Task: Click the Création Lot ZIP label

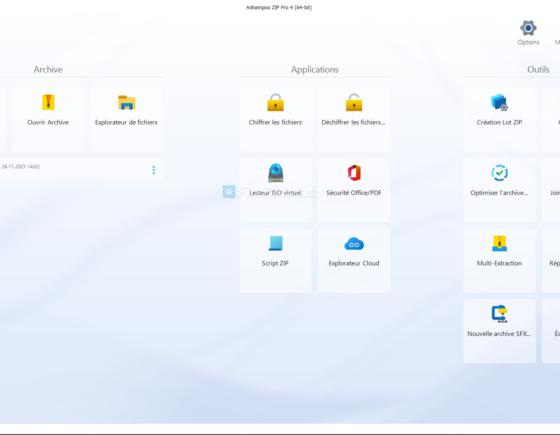Action: coord(499,122)
